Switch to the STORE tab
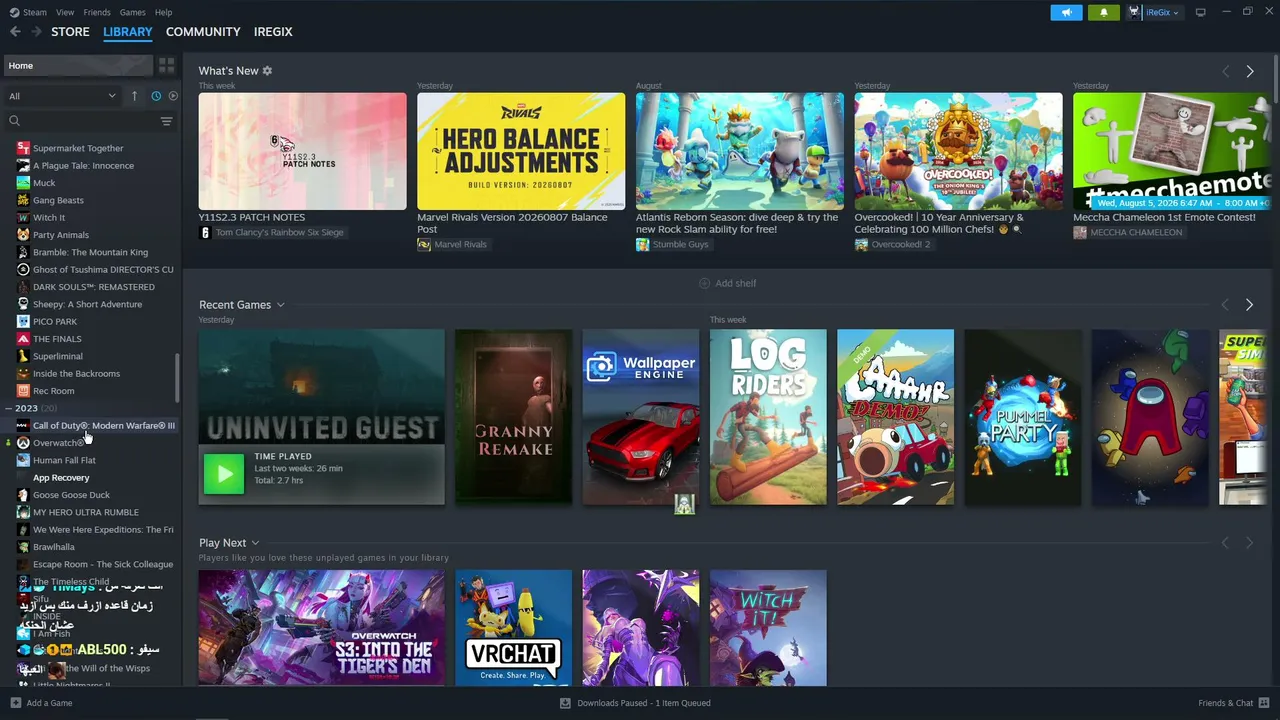The image size is (1280, 720). (70, 32)
